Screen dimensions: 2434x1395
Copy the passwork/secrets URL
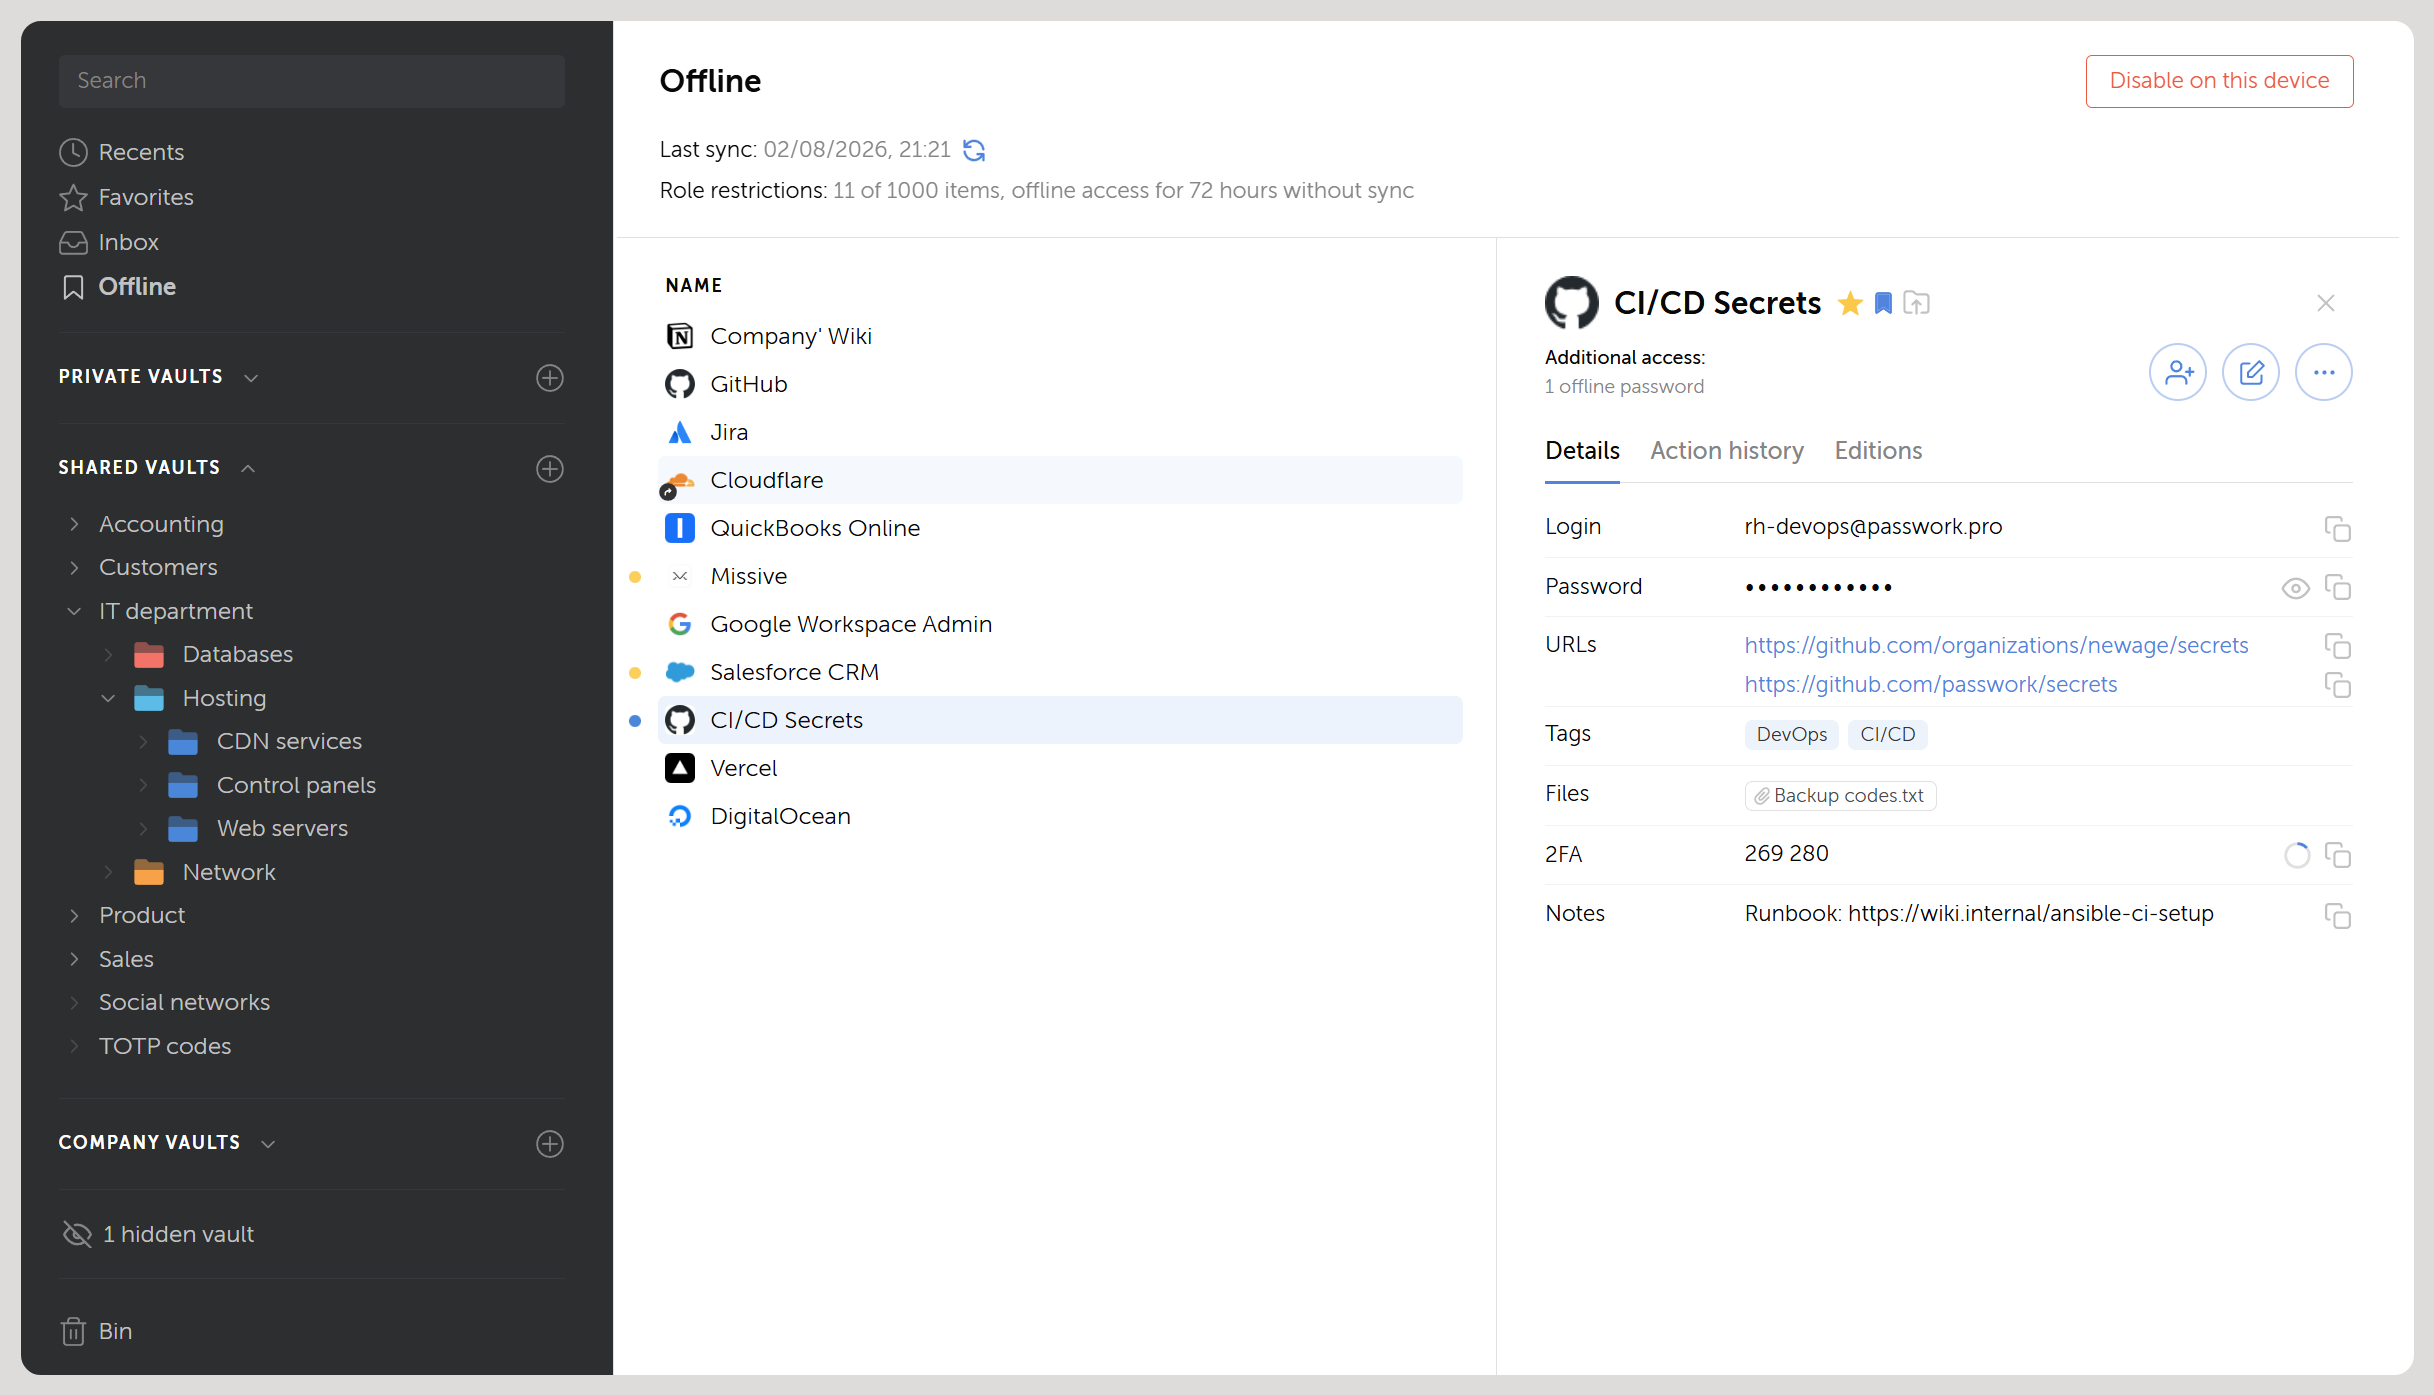click(x=2337, y=685)
